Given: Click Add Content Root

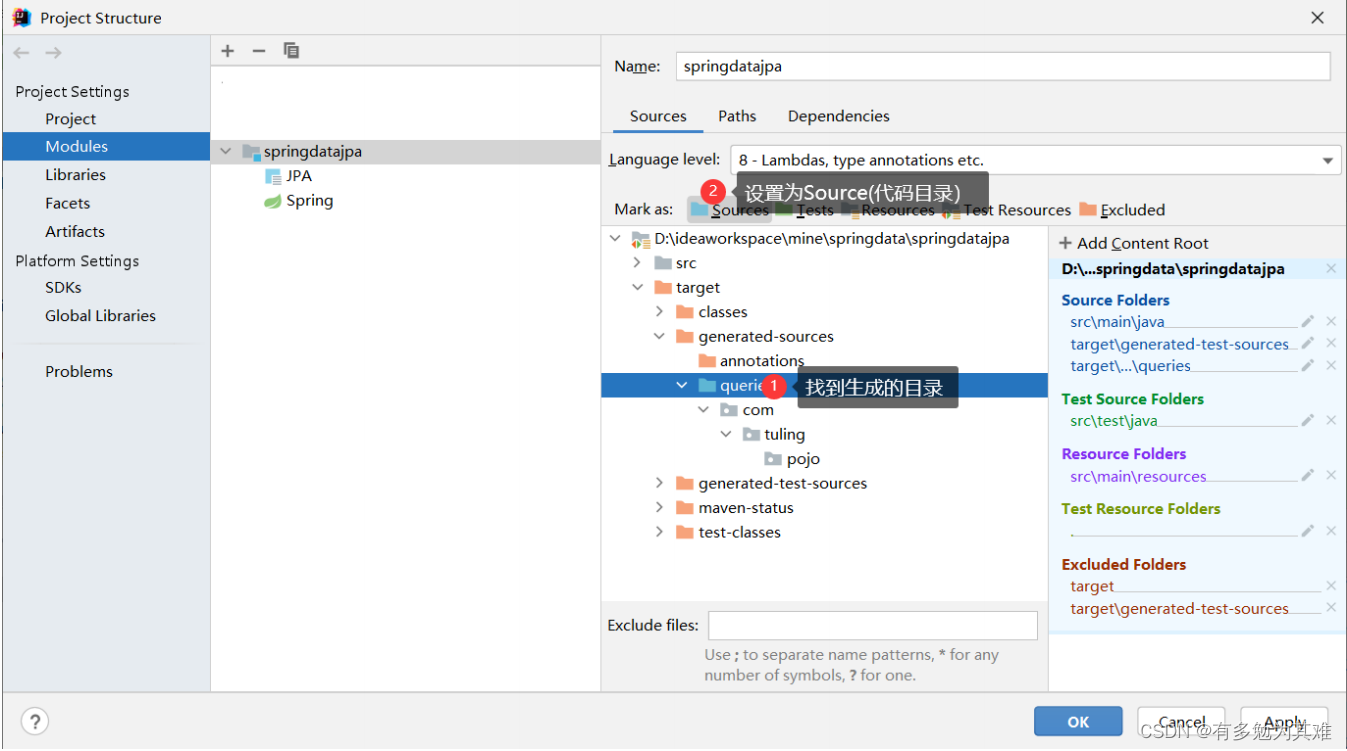Looking at the screenshot, I should tap(1133, 243).
